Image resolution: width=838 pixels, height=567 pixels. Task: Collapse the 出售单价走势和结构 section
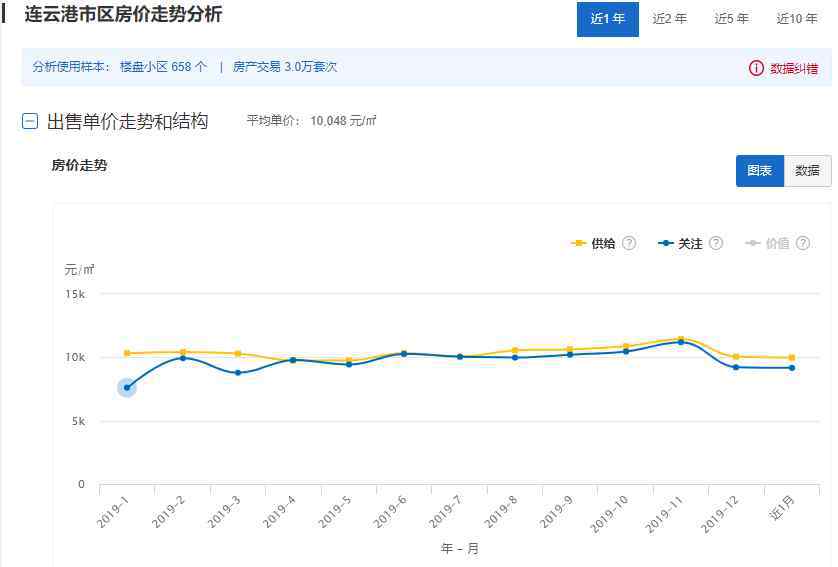pos(30,121)
